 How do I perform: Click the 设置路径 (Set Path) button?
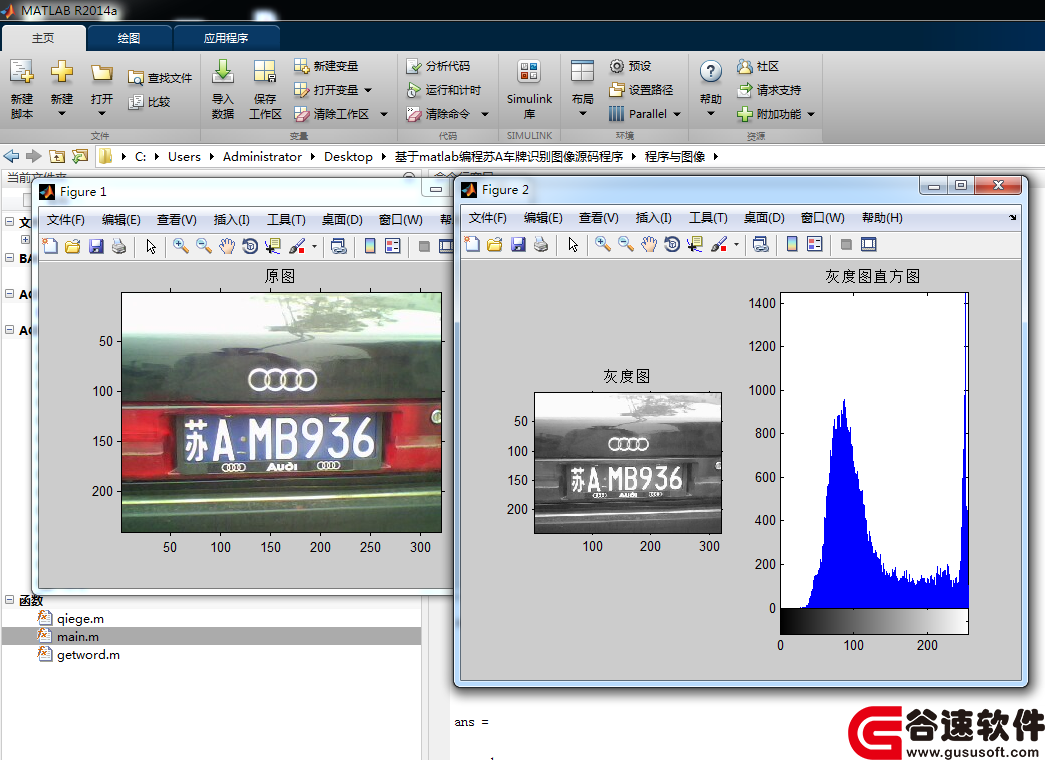pos(640,90)
